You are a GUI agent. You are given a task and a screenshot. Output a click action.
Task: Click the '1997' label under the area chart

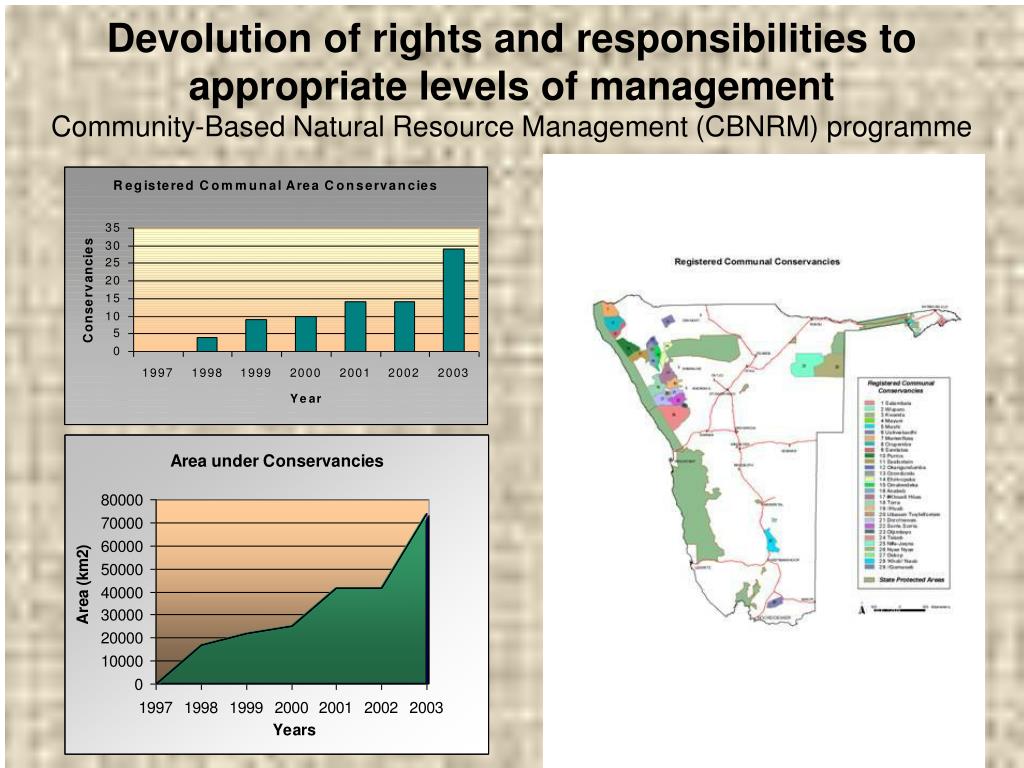[x=155, y=708]
